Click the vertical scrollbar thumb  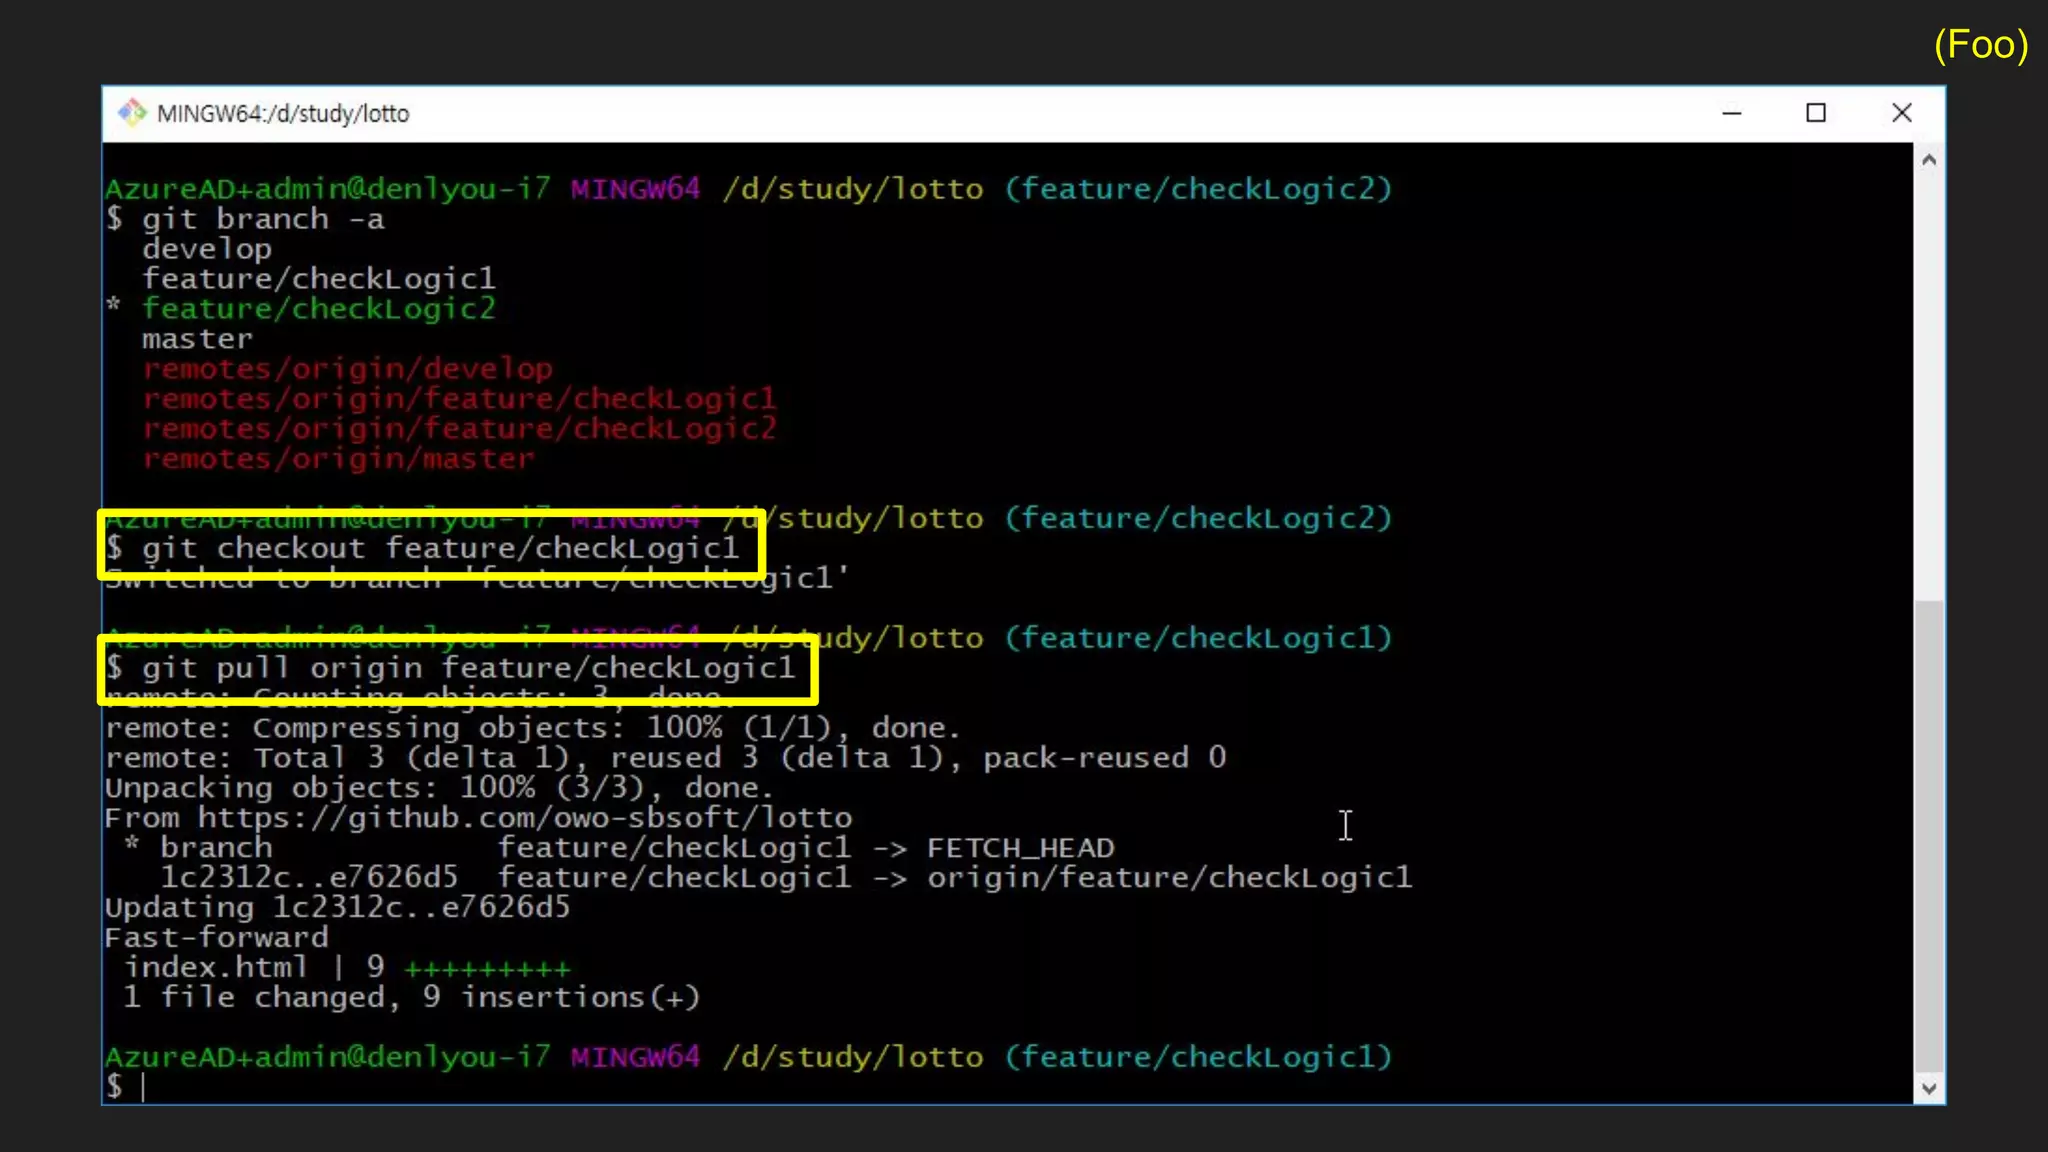tap(1929, 835)
